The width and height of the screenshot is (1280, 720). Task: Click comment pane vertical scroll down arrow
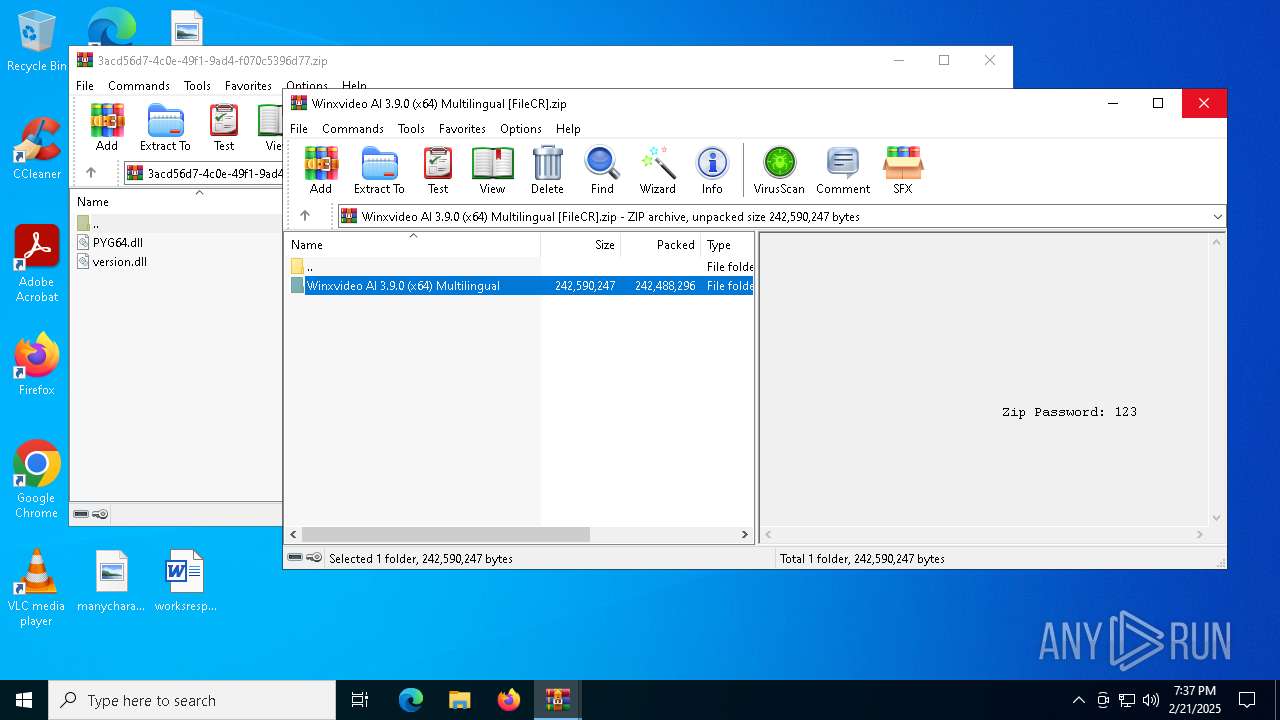tap(1217, 518)
